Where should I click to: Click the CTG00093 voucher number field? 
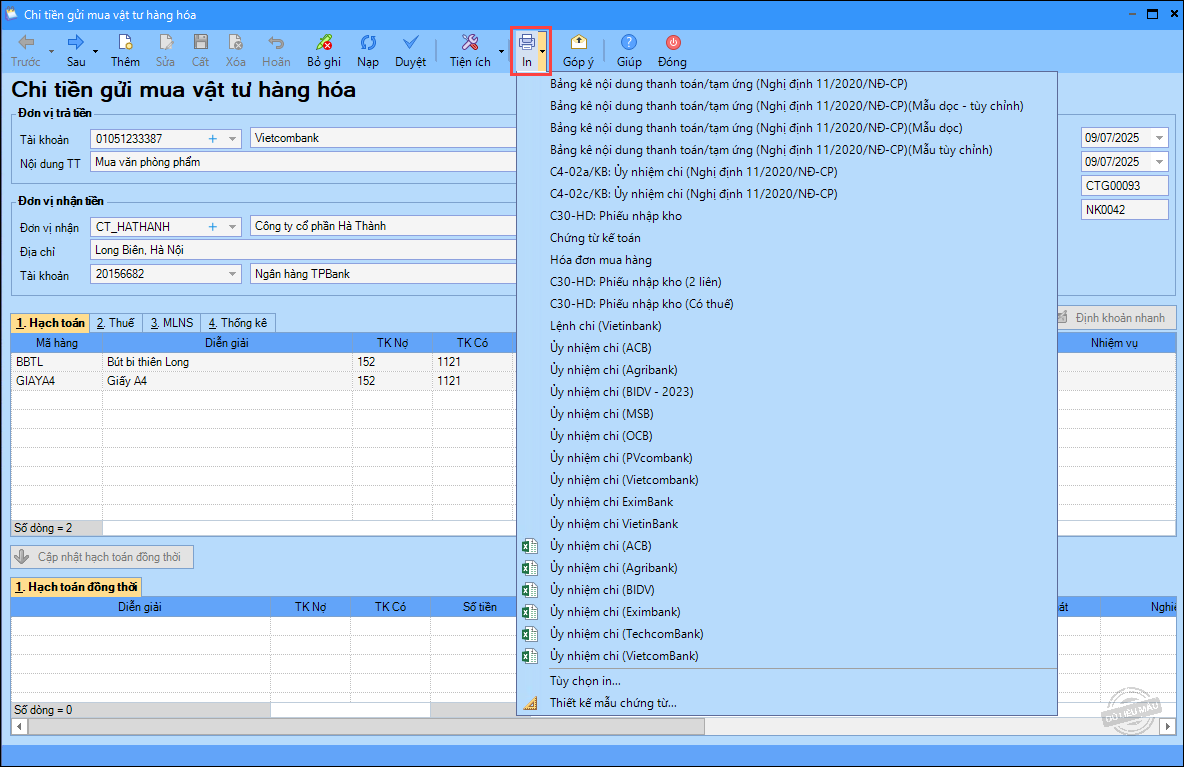coord(1124,186)
